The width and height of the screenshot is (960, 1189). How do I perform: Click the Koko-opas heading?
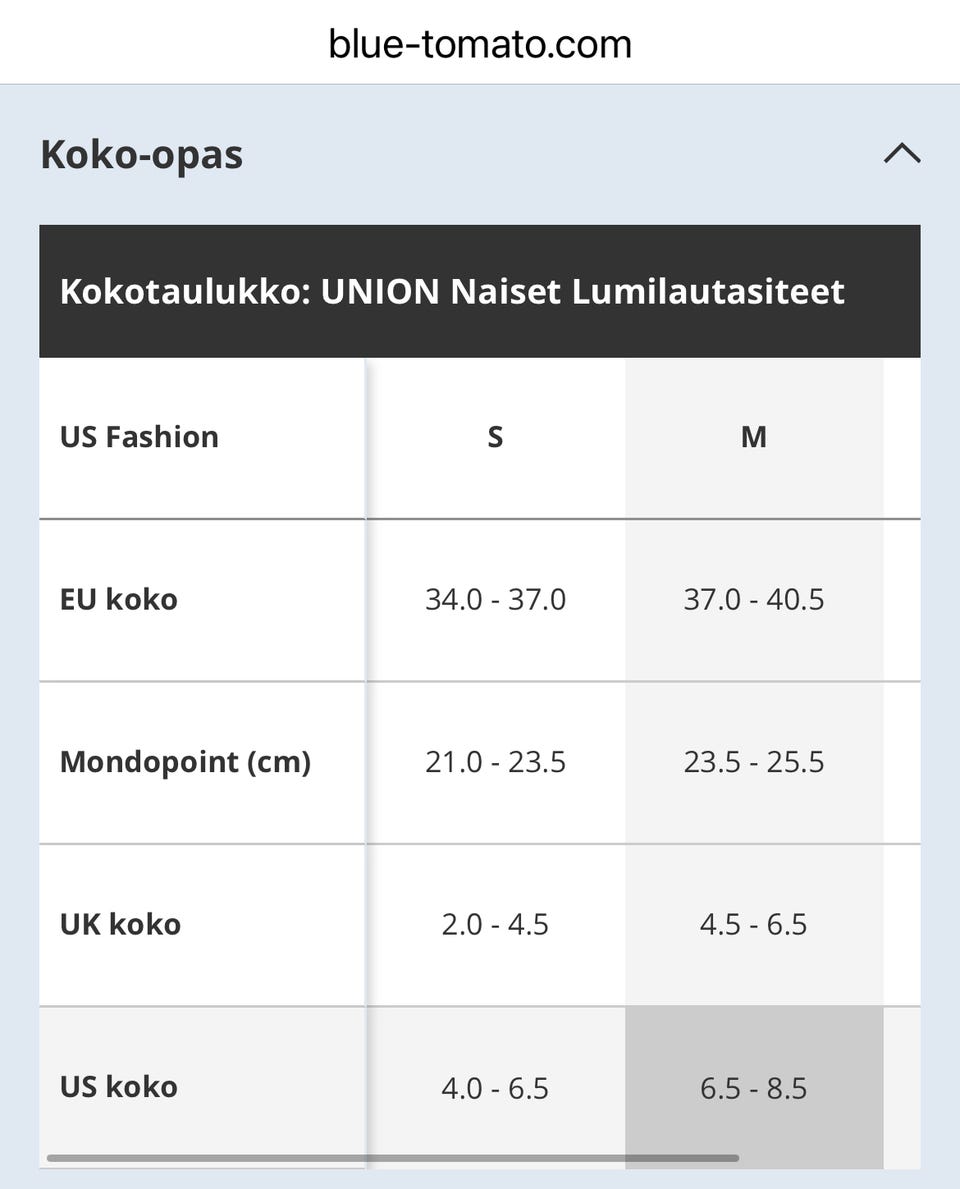pyautogui.click(x=142, y=155)
